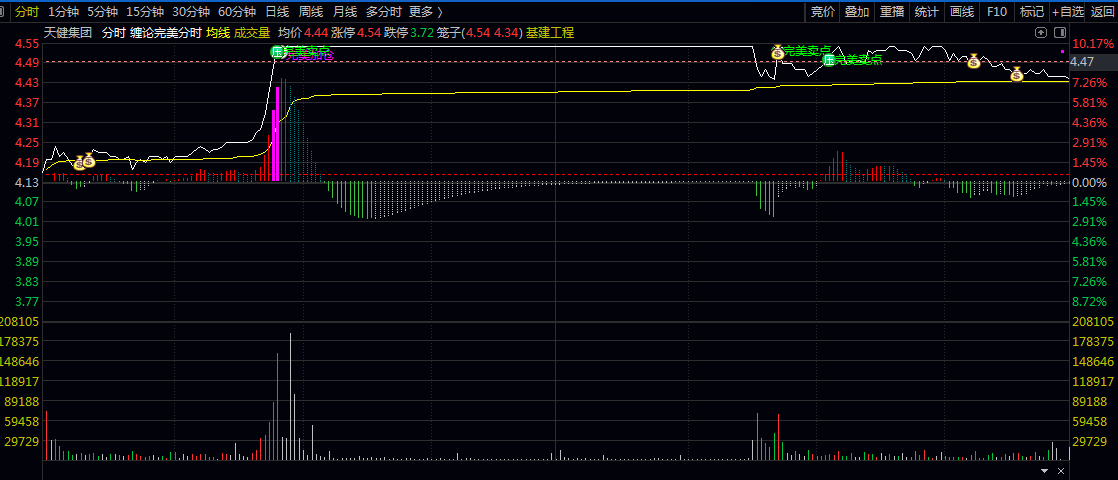Click the money bag markers at the morning open near 4.19
Screen dimensions: 1118x480
point(85,161)
